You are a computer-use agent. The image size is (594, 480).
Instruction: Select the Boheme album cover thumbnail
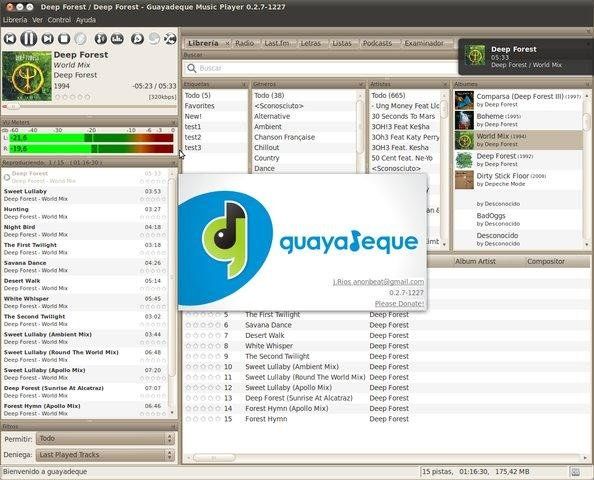(464, 120)
